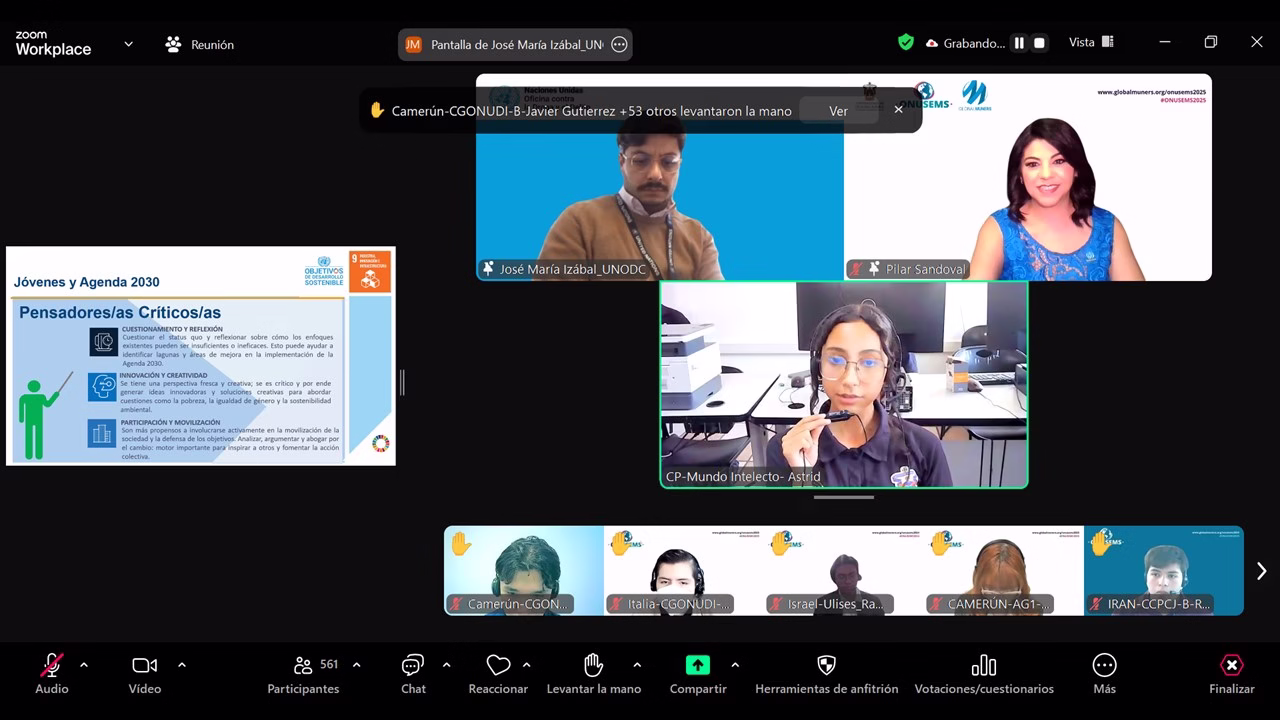Open Votaciones/cuestionarios polls

pyautogui.click(x=983, y=666)
